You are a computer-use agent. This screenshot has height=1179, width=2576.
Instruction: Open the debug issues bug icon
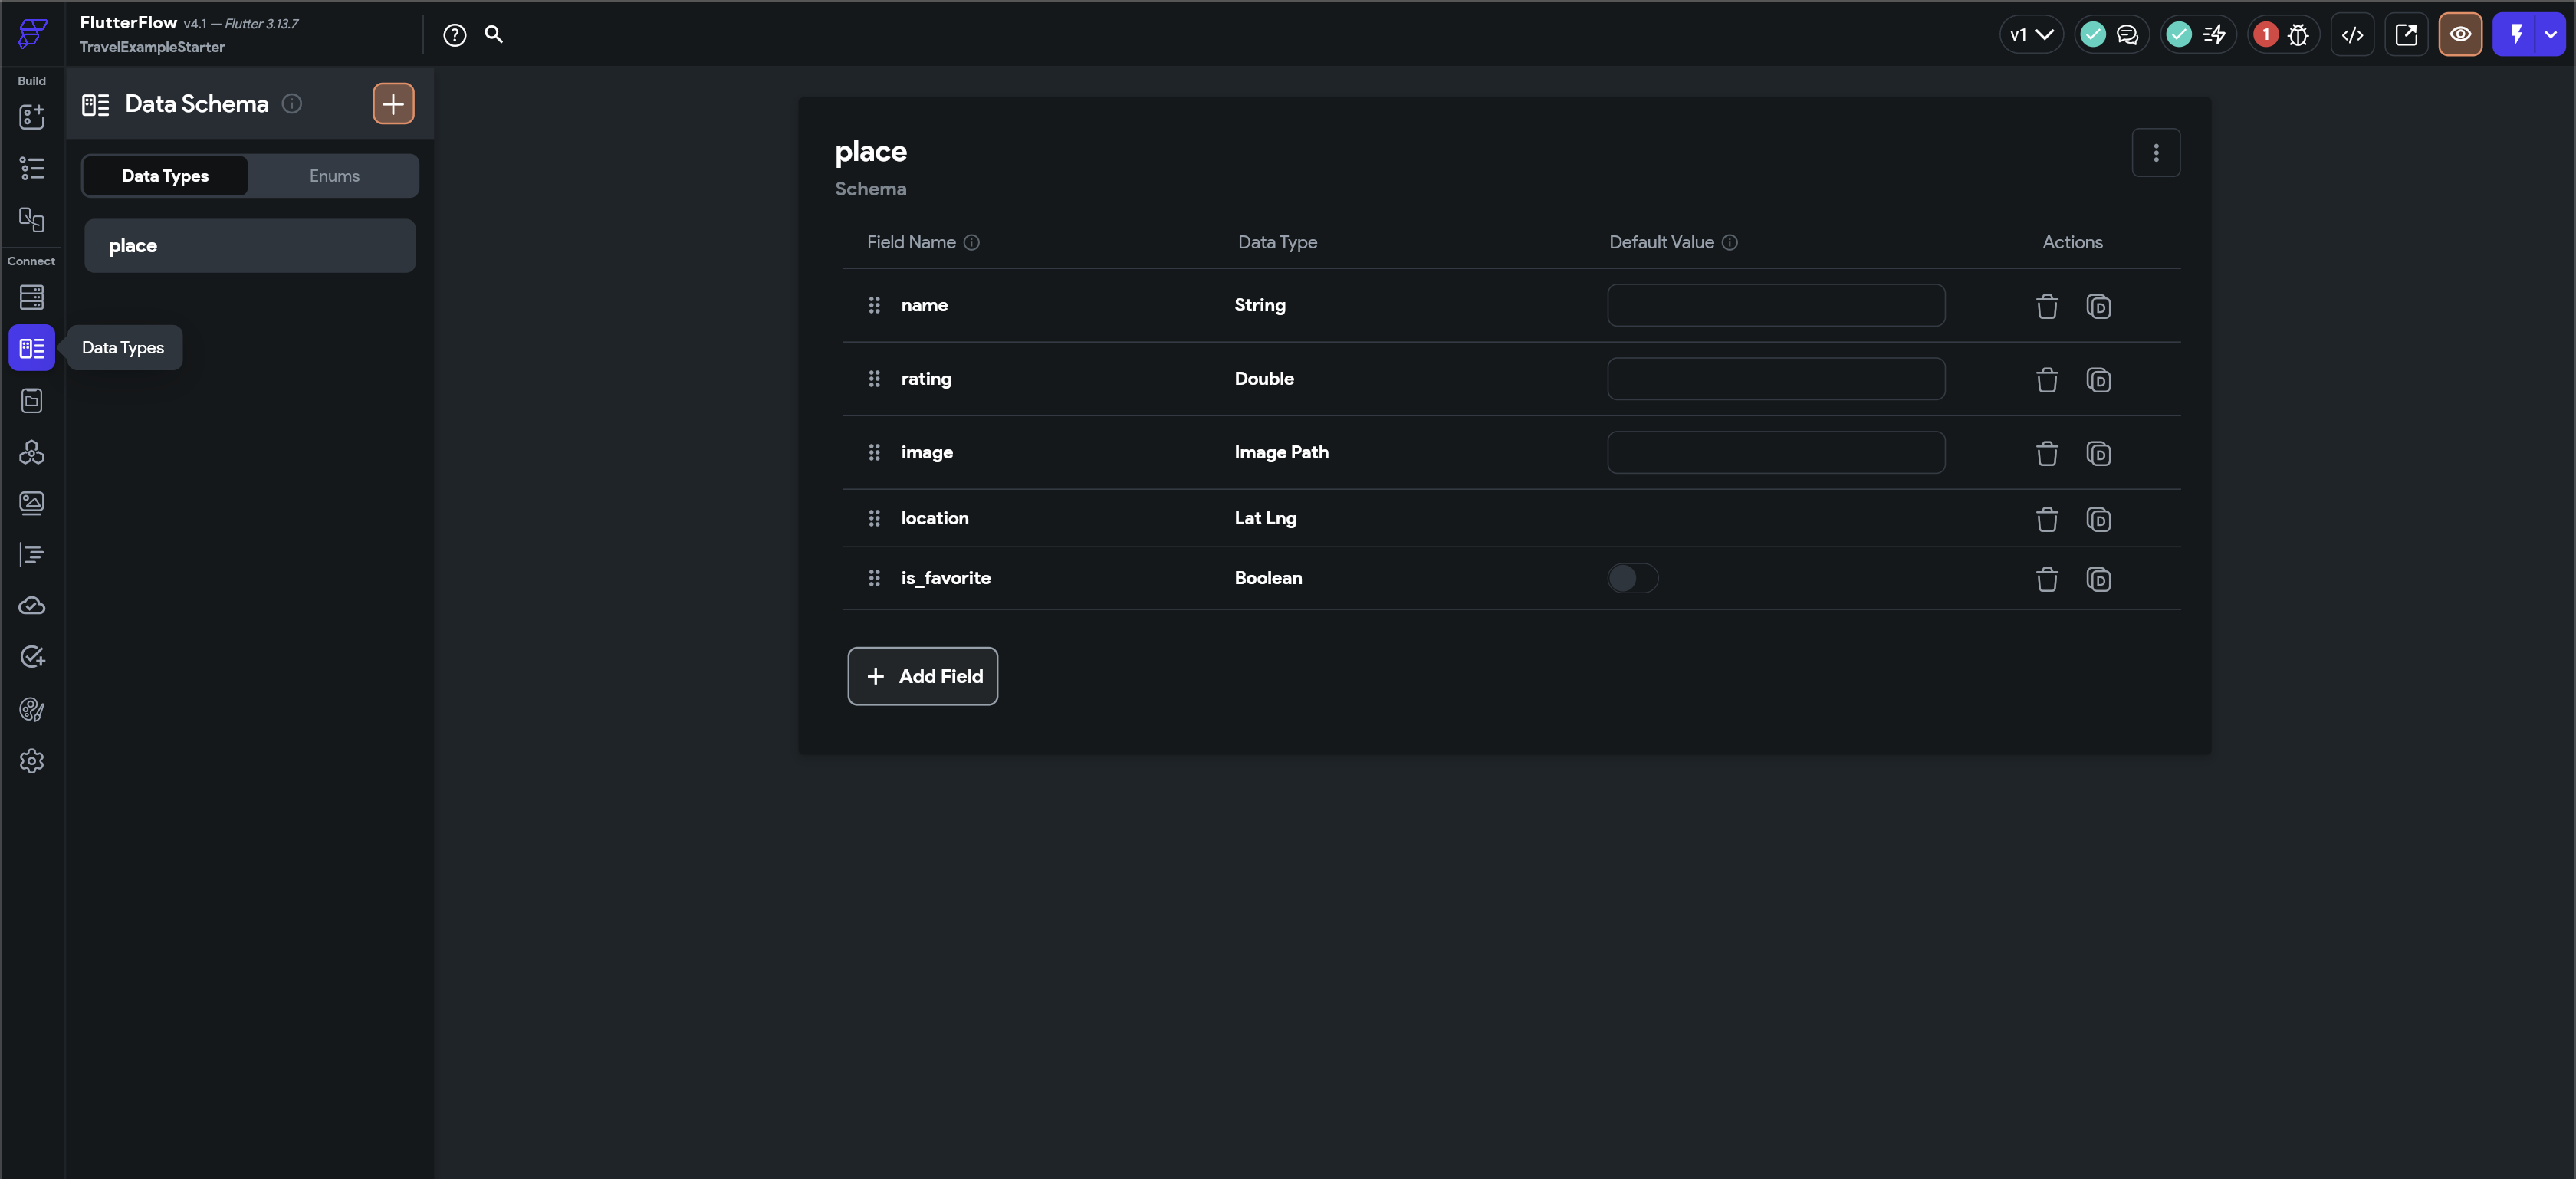(x=2298, y=35)
